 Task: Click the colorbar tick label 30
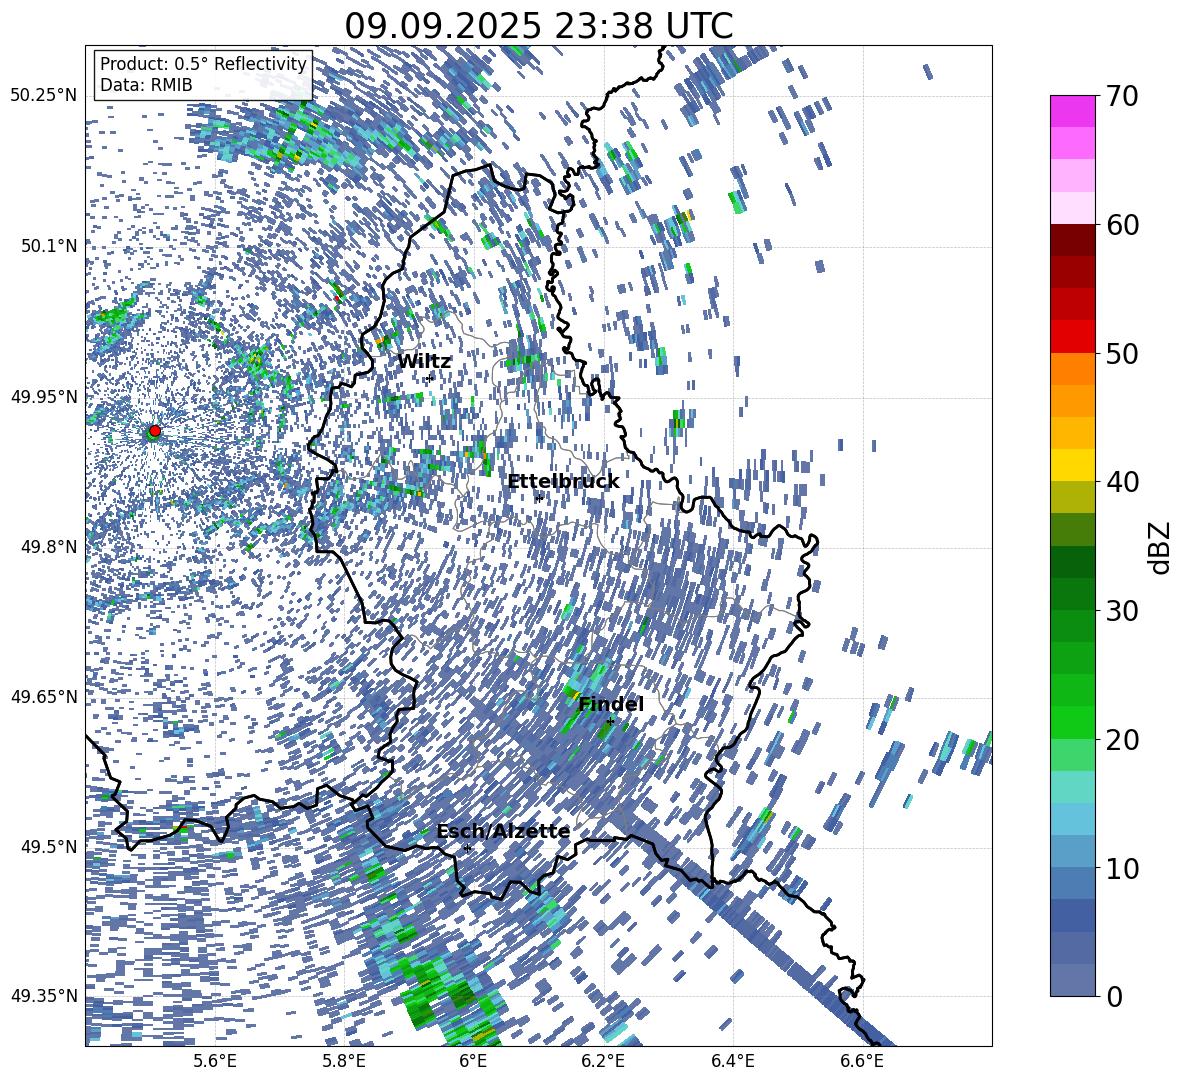pos(1122,611)
